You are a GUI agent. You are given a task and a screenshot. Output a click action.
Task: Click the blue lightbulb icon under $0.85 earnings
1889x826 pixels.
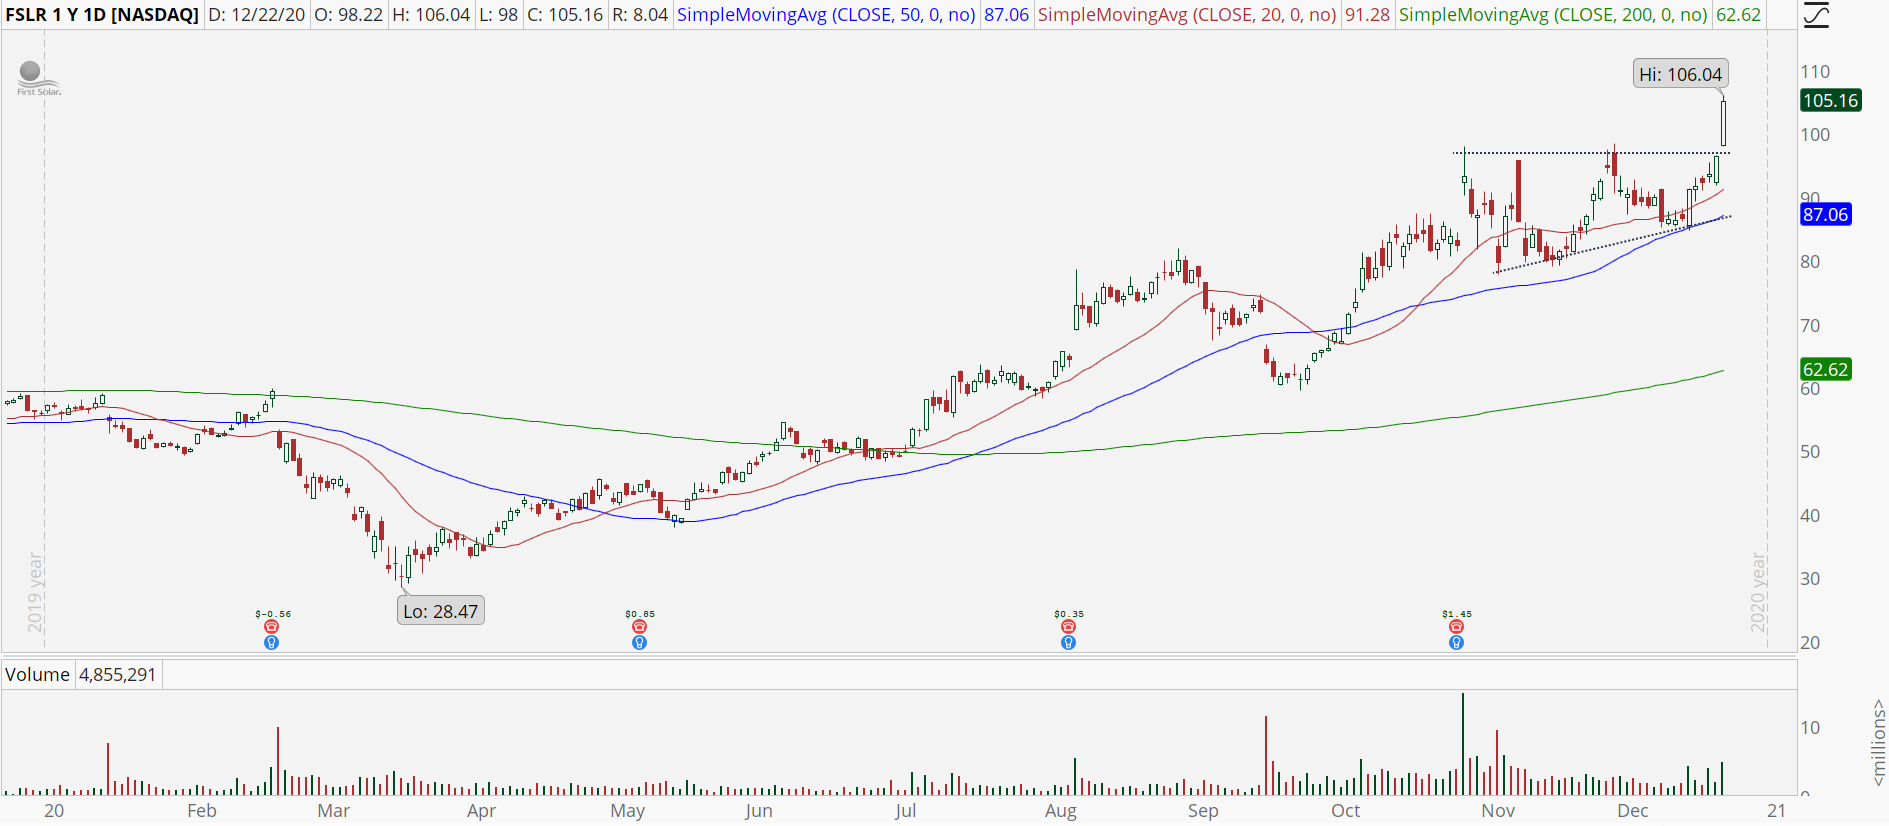pos(640,643)
